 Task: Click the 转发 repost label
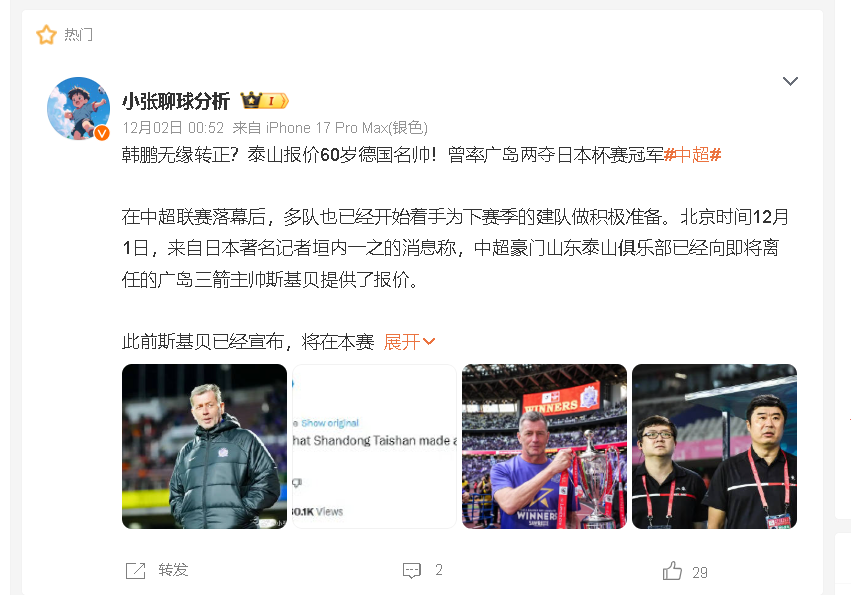coord(173,570)
